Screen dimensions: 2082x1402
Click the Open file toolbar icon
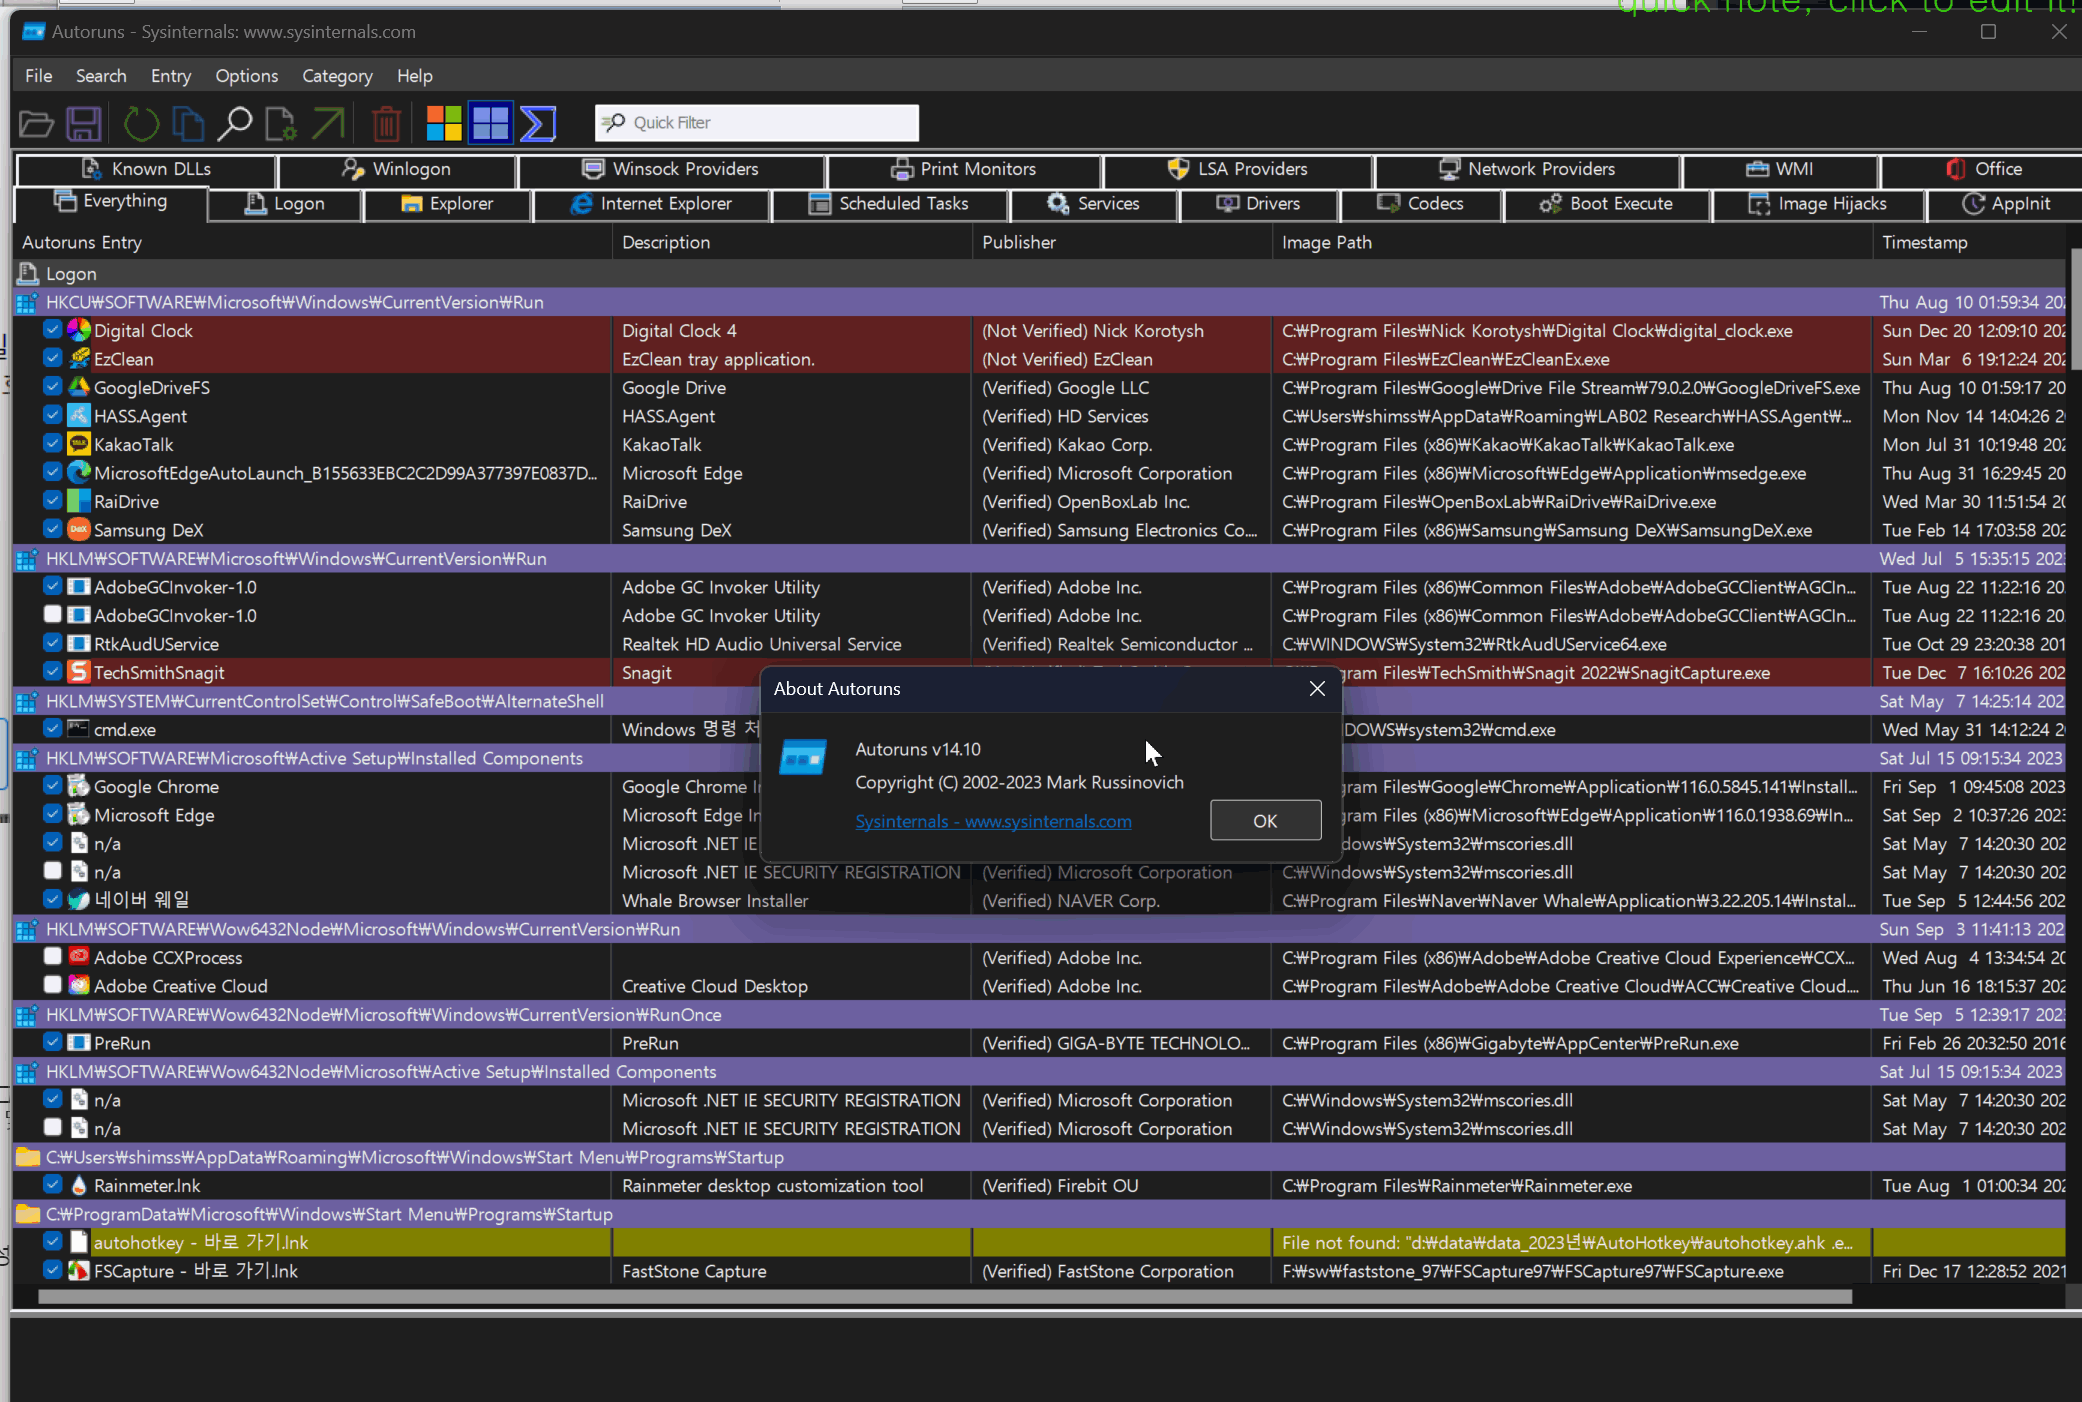(36, 124)
